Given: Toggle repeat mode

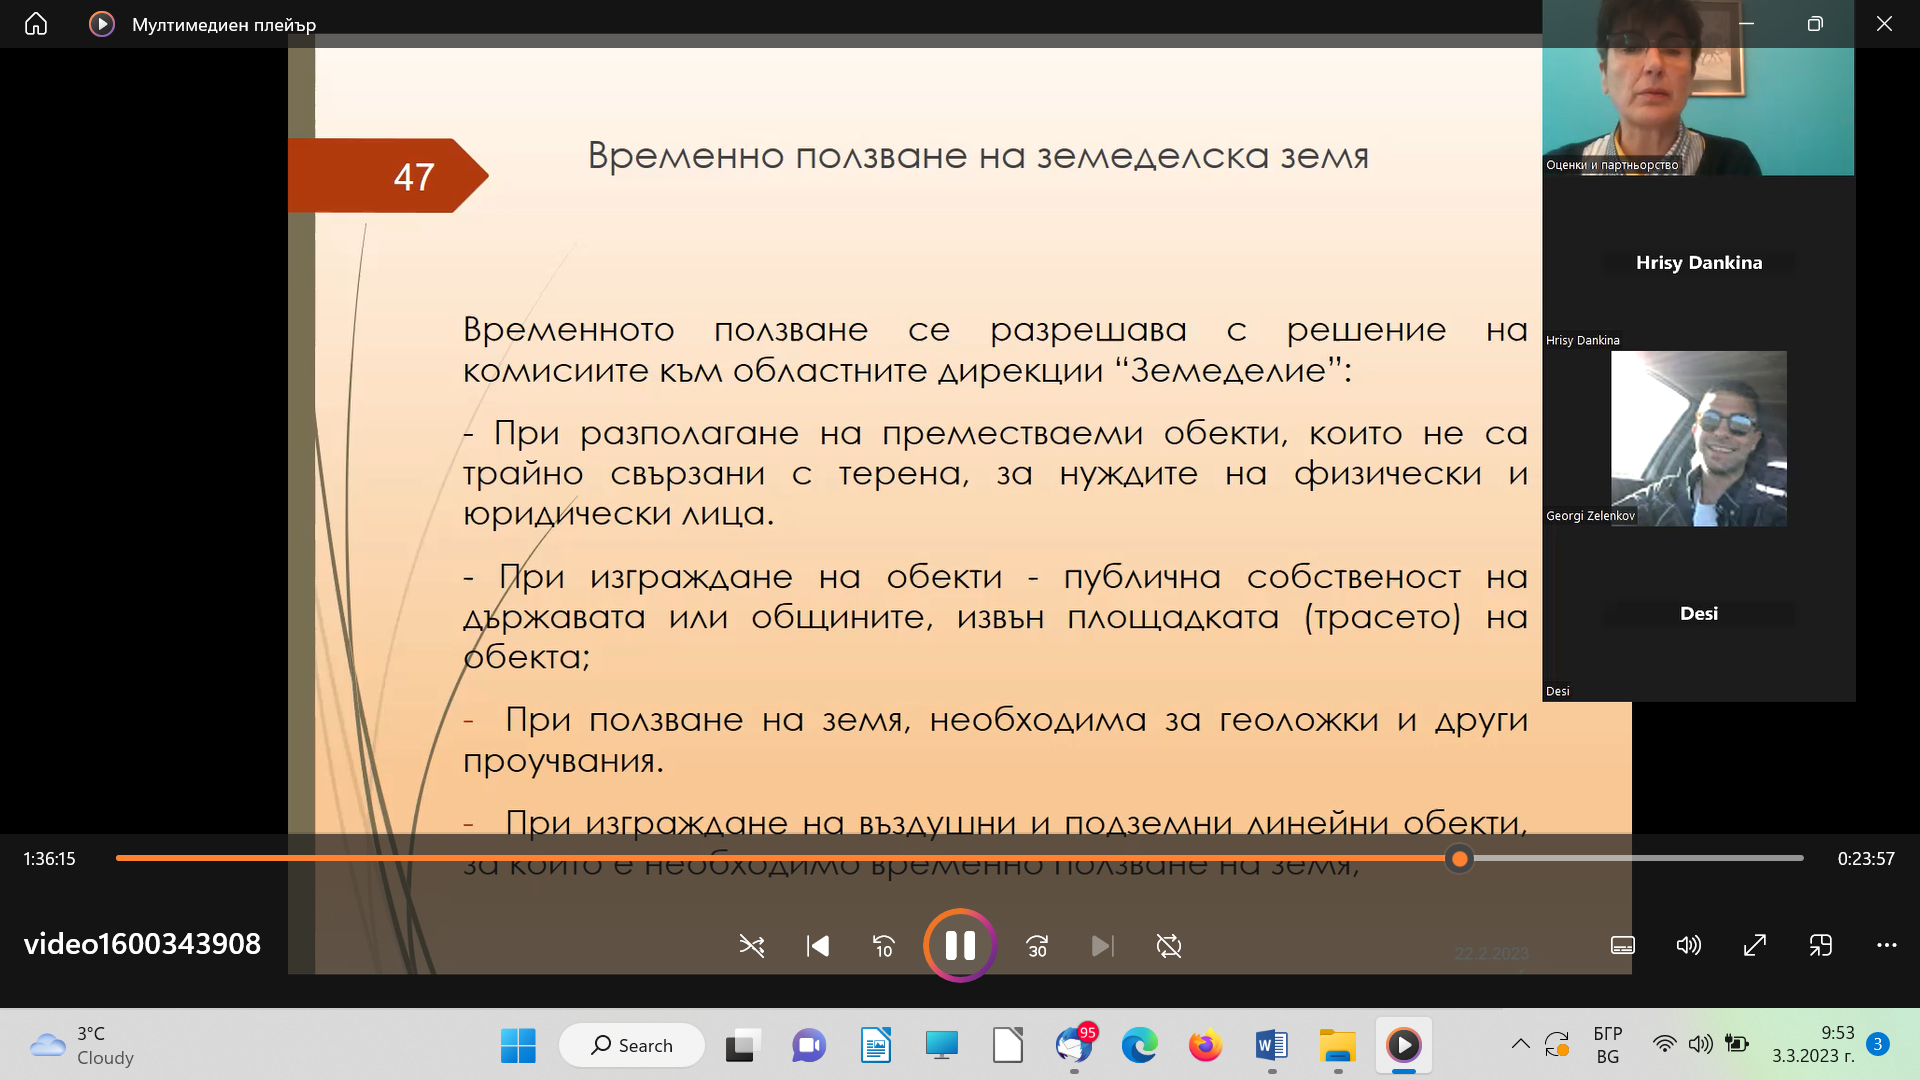Looking at the screenshot, I should [x=1169, y=946].
